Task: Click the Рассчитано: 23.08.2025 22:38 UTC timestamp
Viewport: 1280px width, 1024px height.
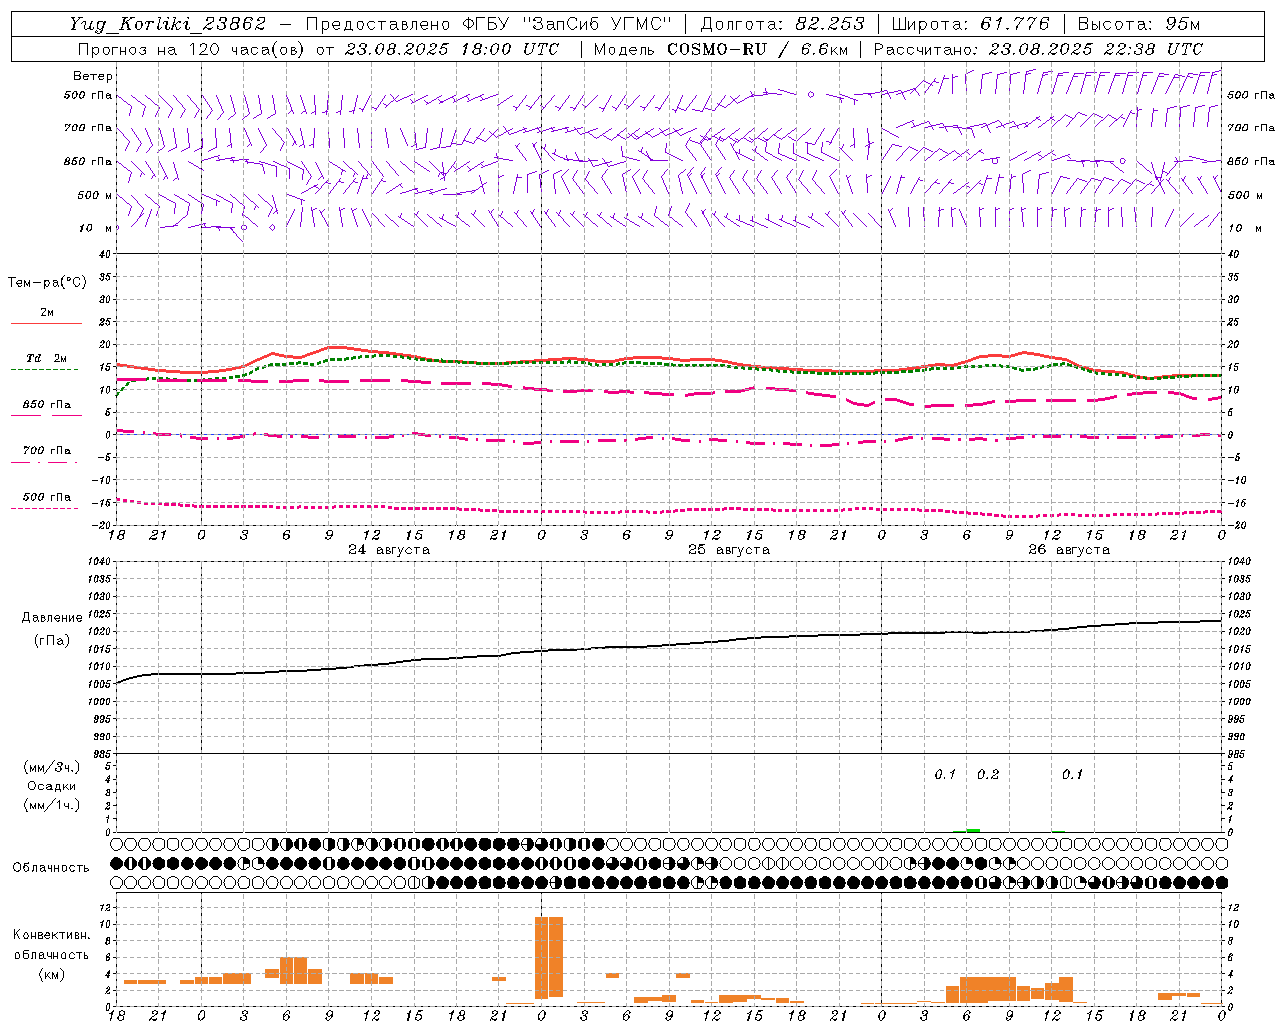Action: click(x=1037, y=49)
